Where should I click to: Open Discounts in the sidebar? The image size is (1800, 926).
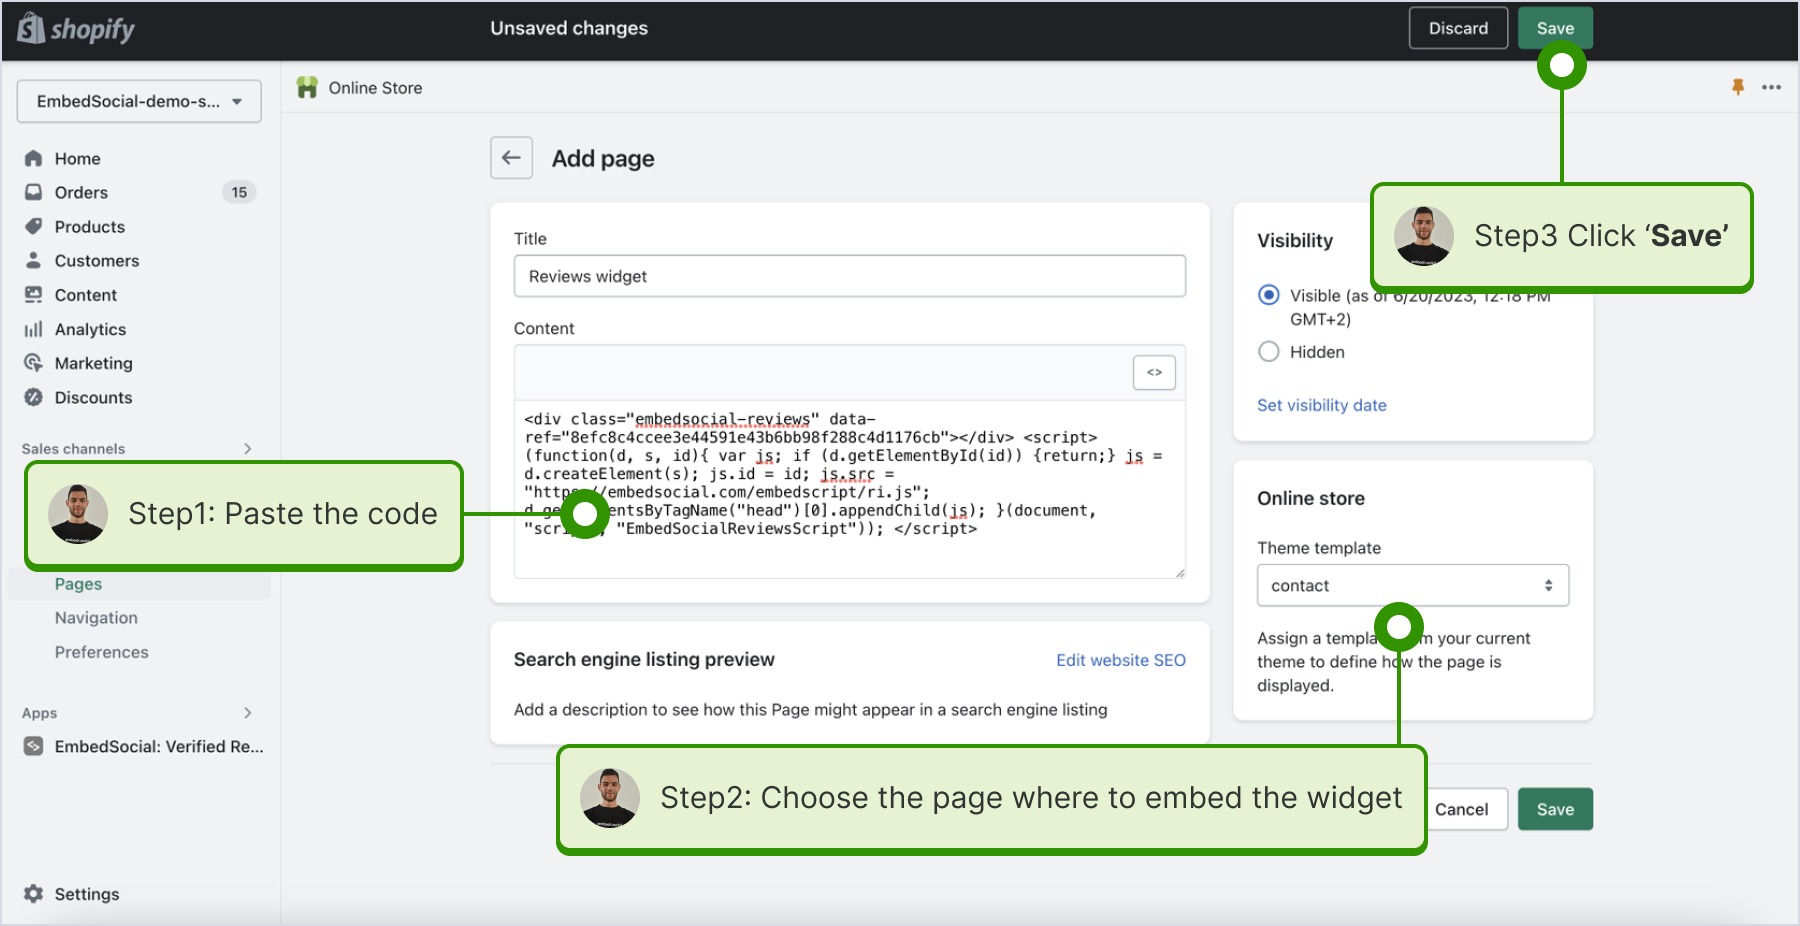93,397
